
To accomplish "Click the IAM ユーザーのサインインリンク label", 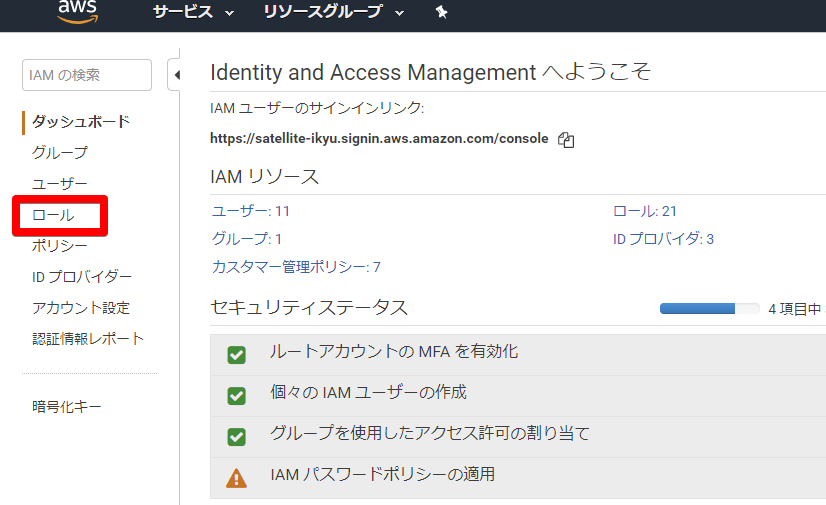I will click(317, 108).
